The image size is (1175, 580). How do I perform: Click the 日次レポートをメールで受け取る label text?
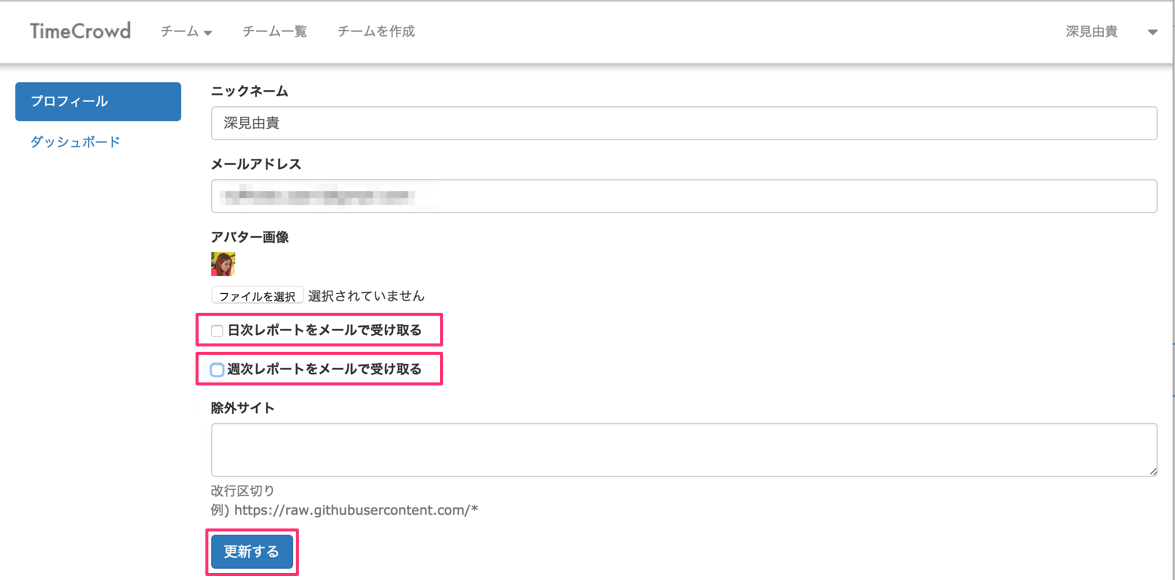point(324,330)
